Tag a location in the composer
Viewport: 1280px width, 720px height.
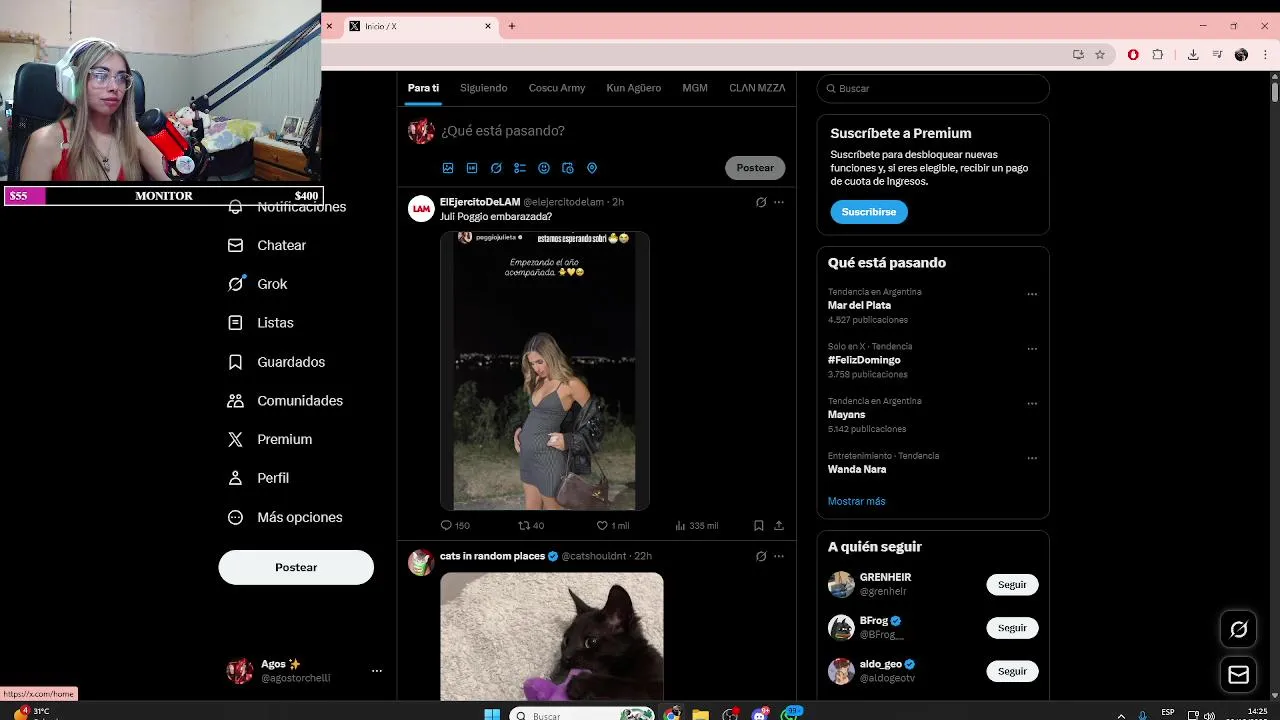click(592, 168)
